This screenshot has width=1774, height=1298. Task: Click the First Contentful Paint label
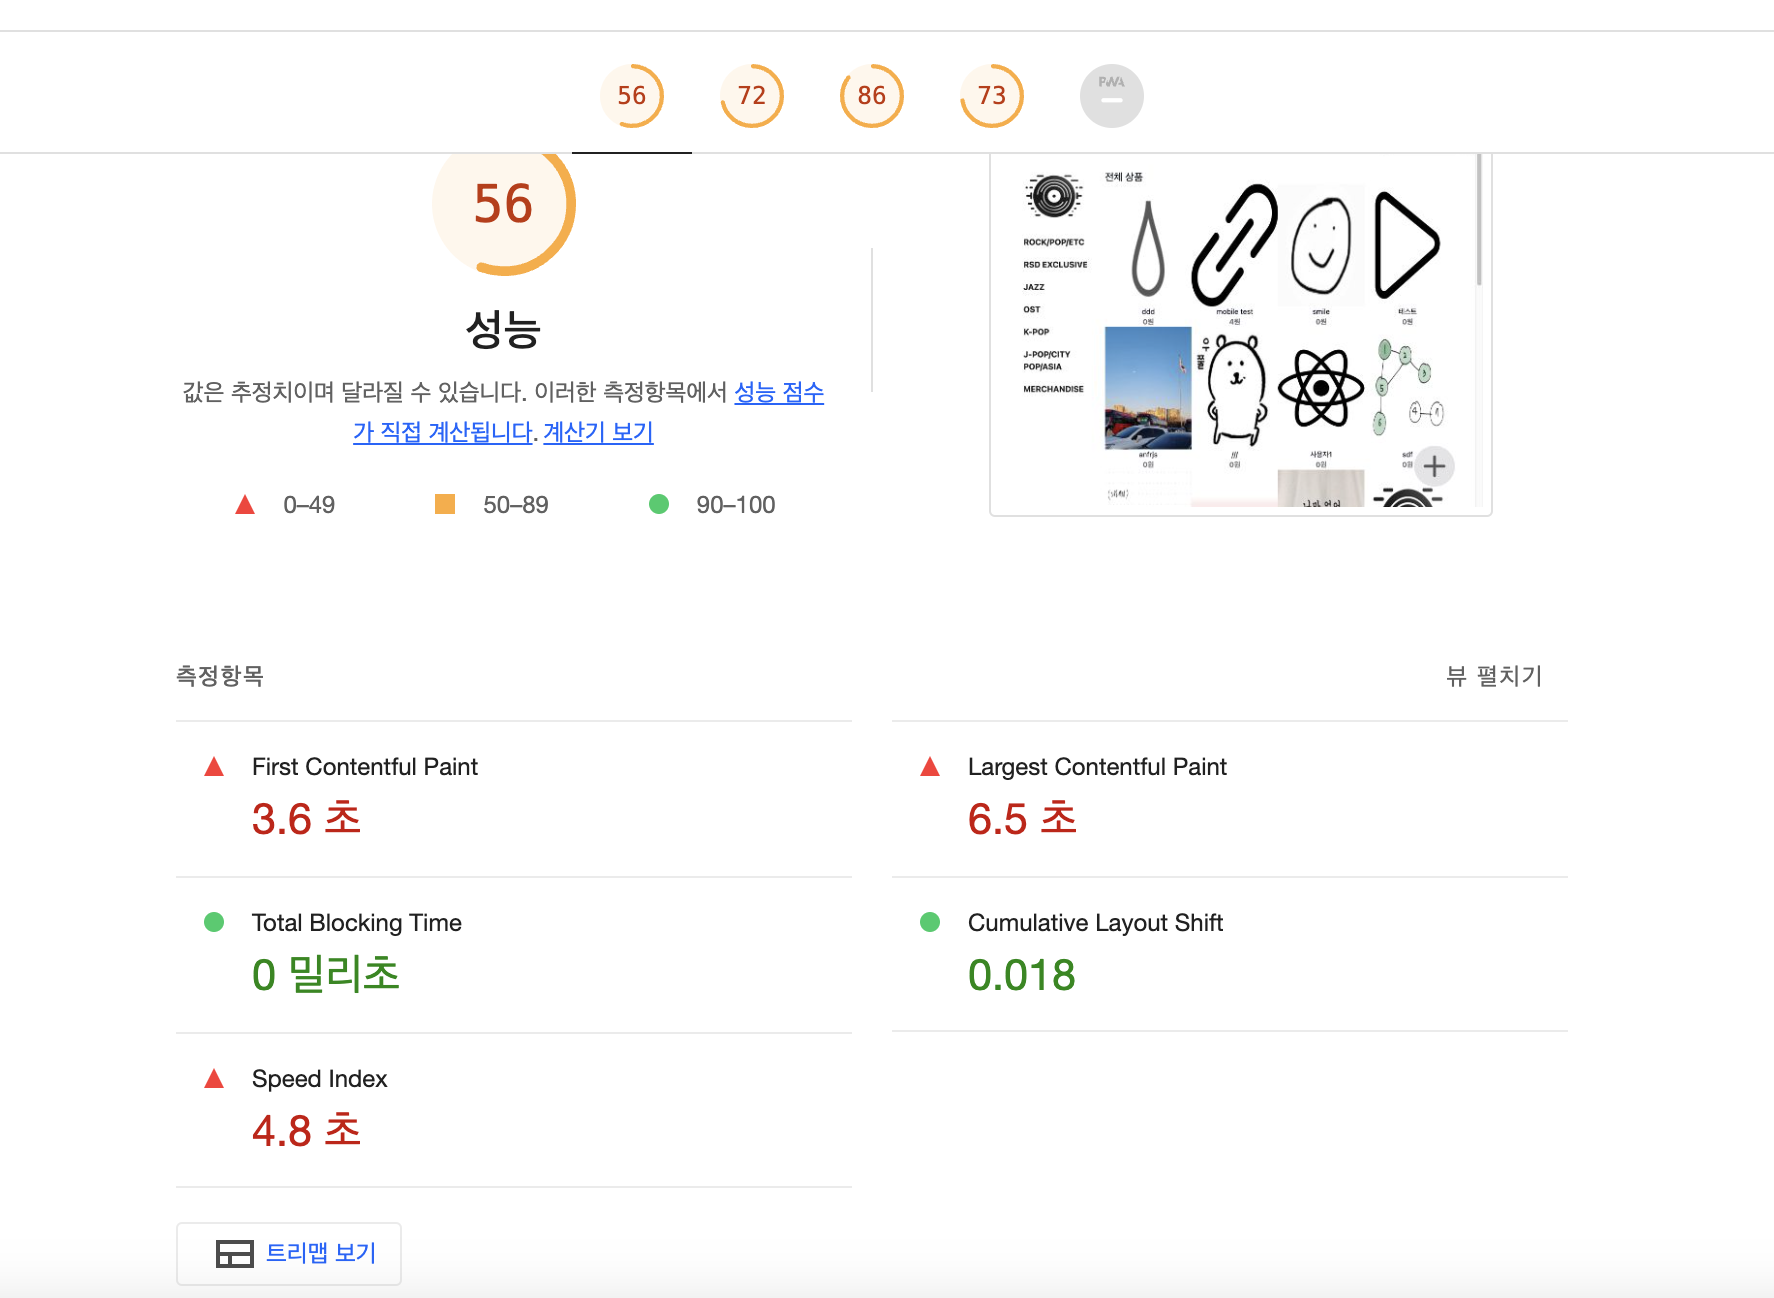coord(365,767)
